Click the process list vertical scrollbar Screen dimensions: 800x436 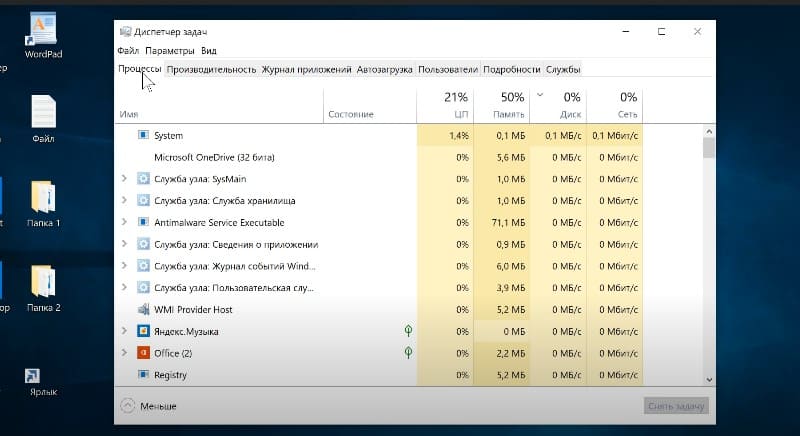click(709, 250)
